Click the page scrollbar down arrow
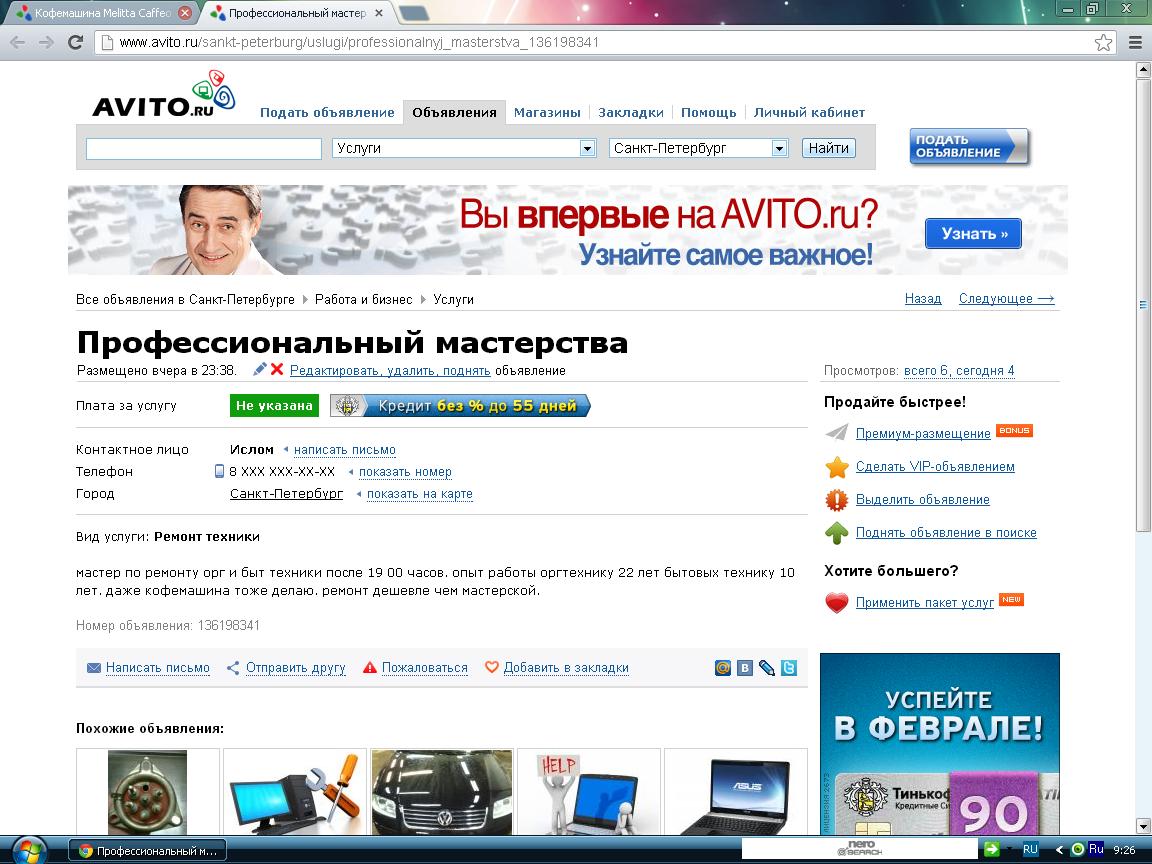 (x=1143, y=826)
